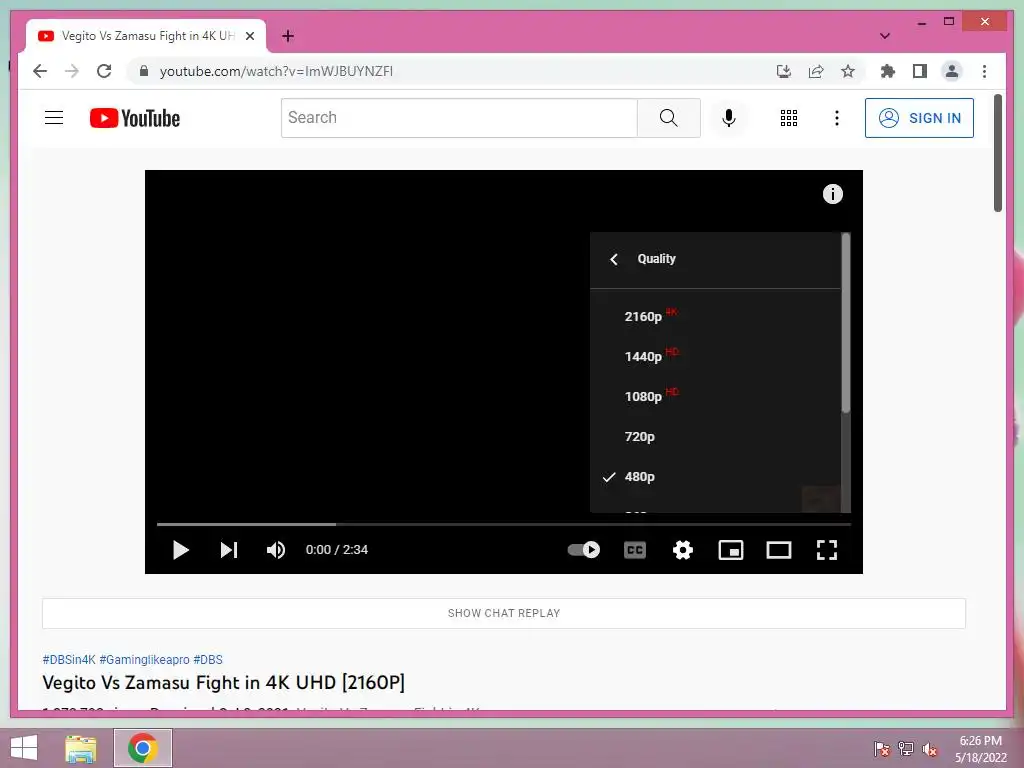Image resolution: width=1024 pixels, height=768 pixels.
Task: Close the Vegito Vs Zamasu tab
Action: pos(249,36)
